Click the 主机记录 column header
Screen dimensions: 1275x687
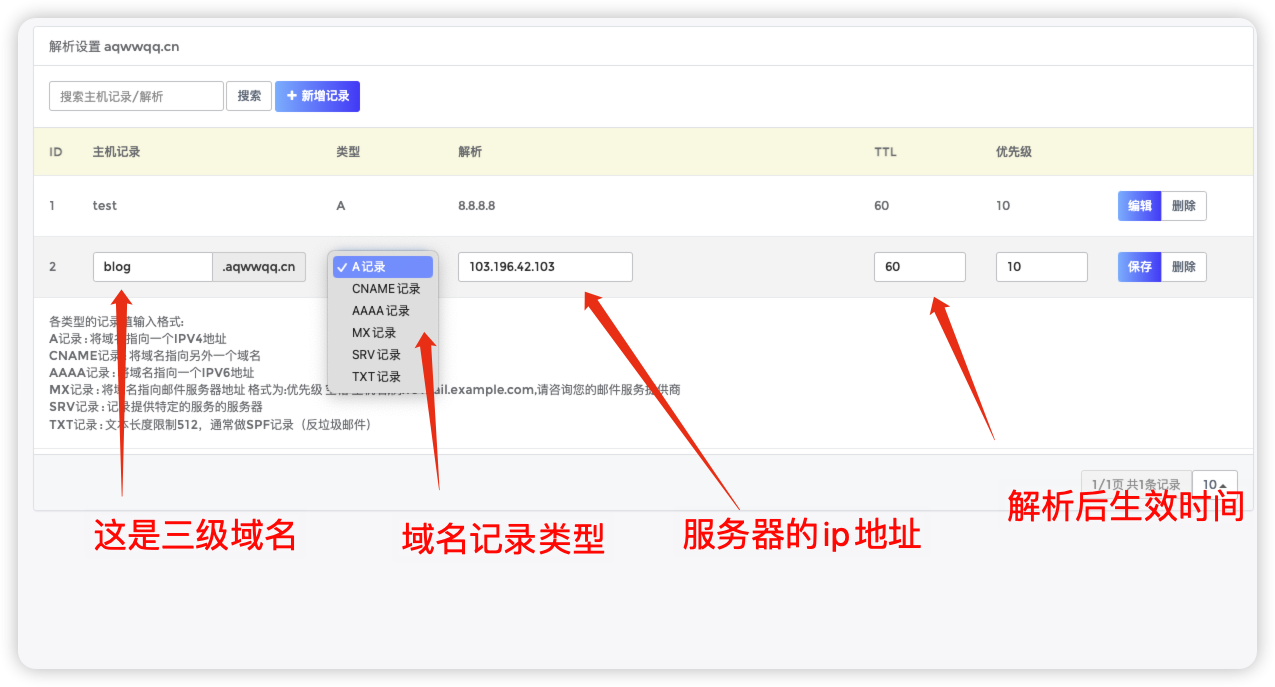pos(117,152)
